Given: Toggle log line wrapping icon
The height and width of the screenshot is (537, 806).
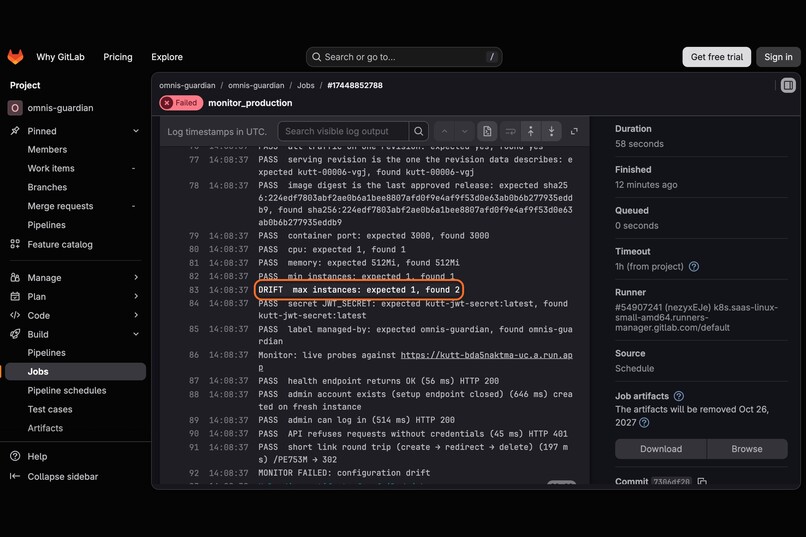Looking at the screenshot, I should click(x=510, y=132).
